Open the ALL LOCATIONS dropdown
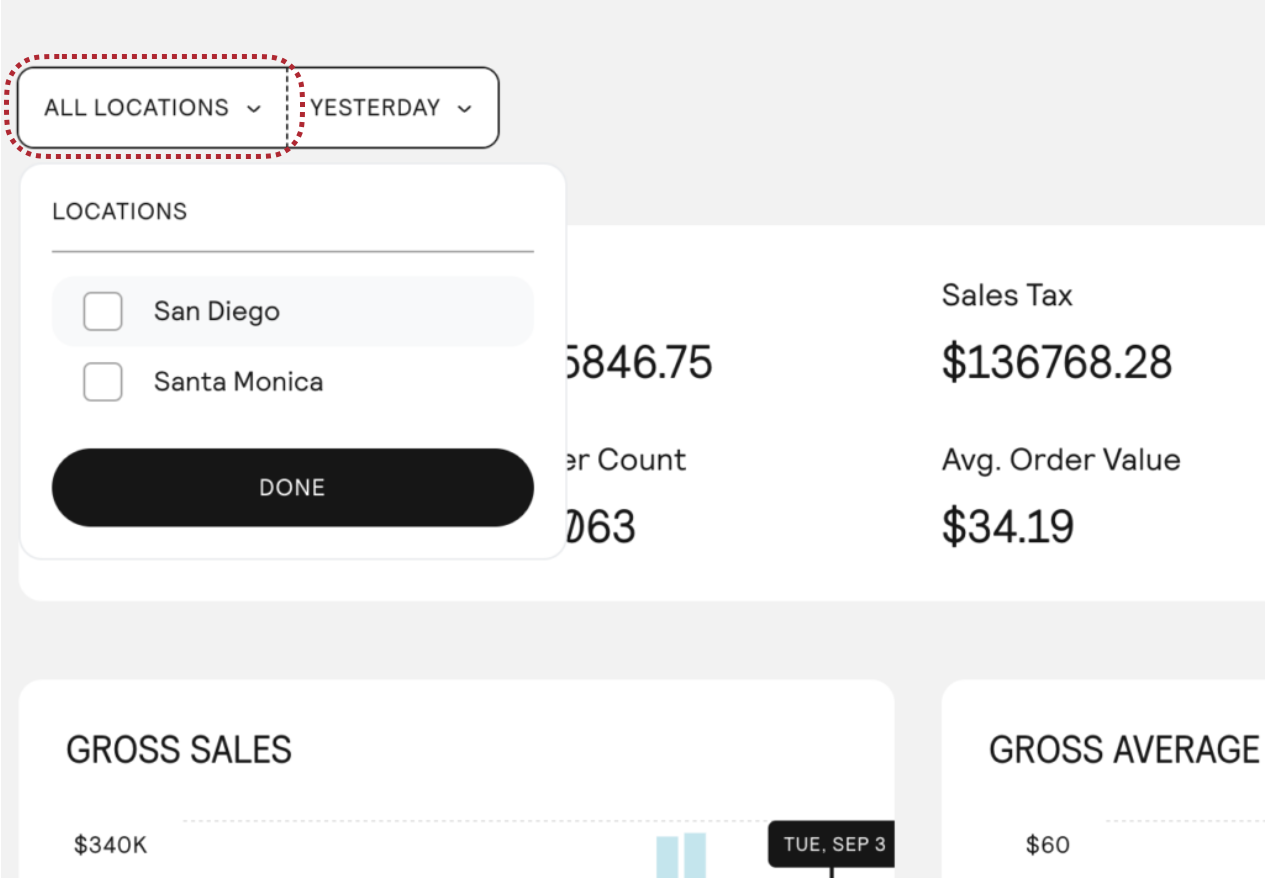This screenshot has height=878, width=1266. point(137,108)
